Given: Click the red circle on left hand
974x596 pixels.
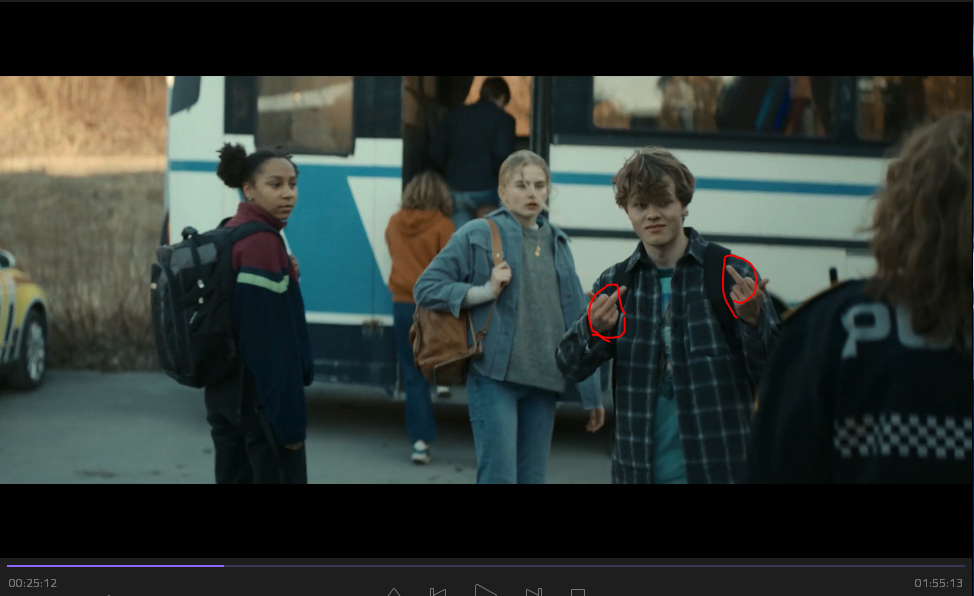Looking at the screenshot, I should tap(607, 311).
